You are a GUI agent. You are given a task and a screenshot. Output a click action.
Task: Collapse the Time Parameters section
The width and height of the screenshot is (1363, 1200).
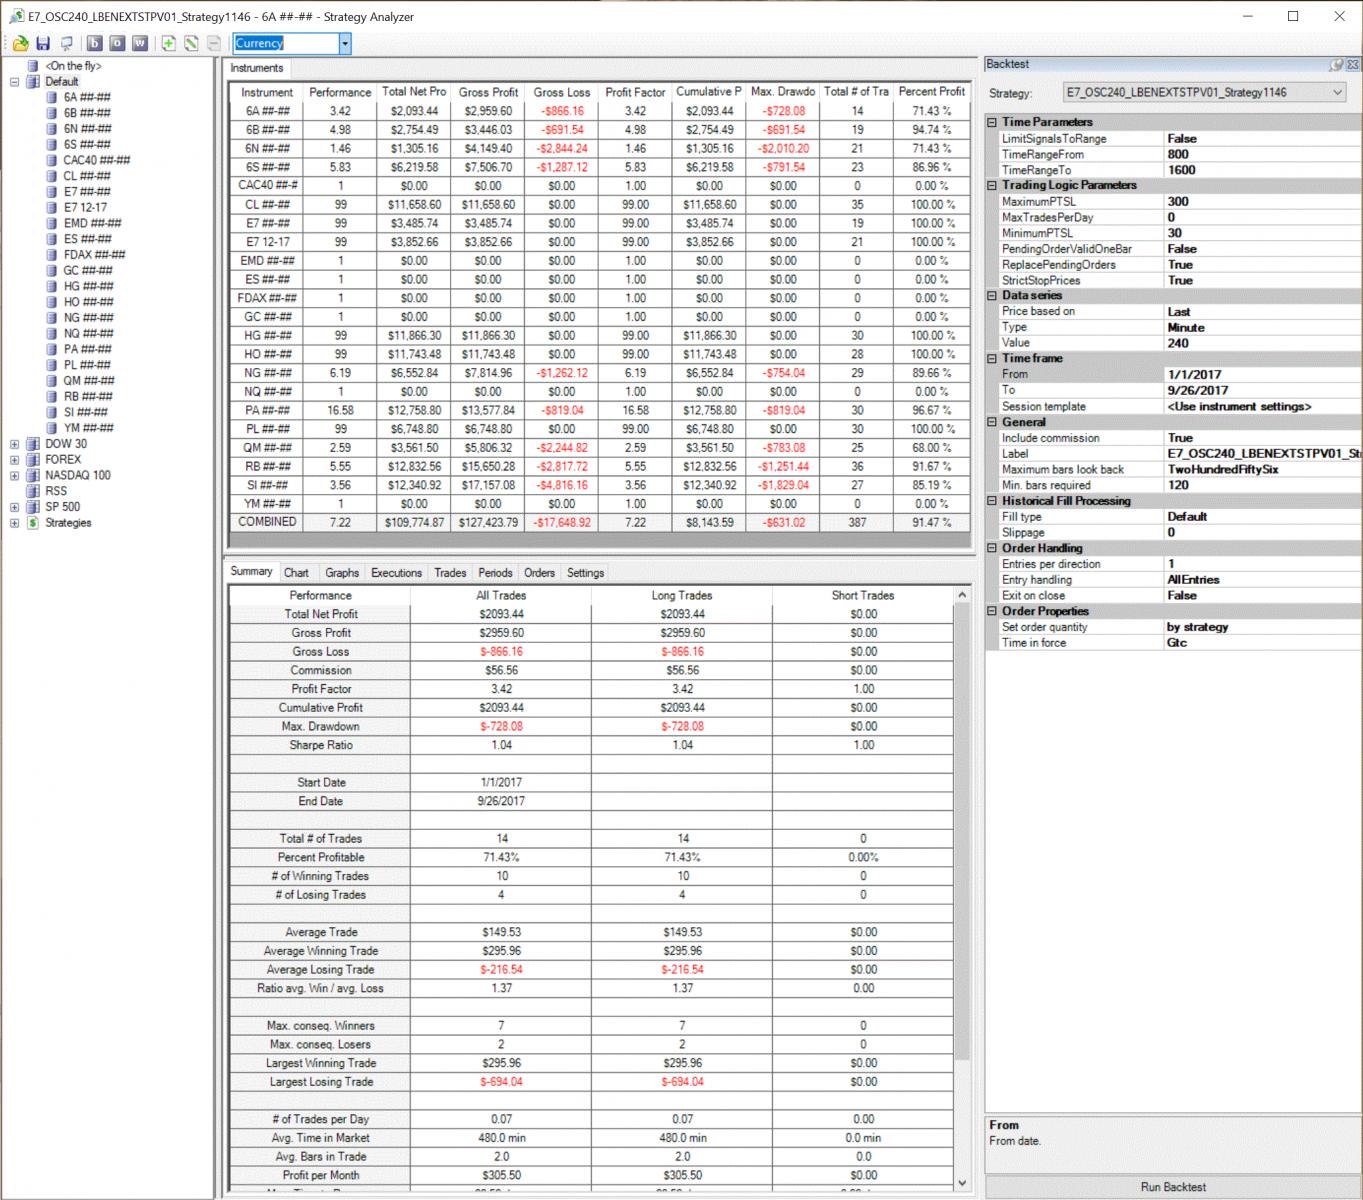pyautogui.click(x=992, y=122)
